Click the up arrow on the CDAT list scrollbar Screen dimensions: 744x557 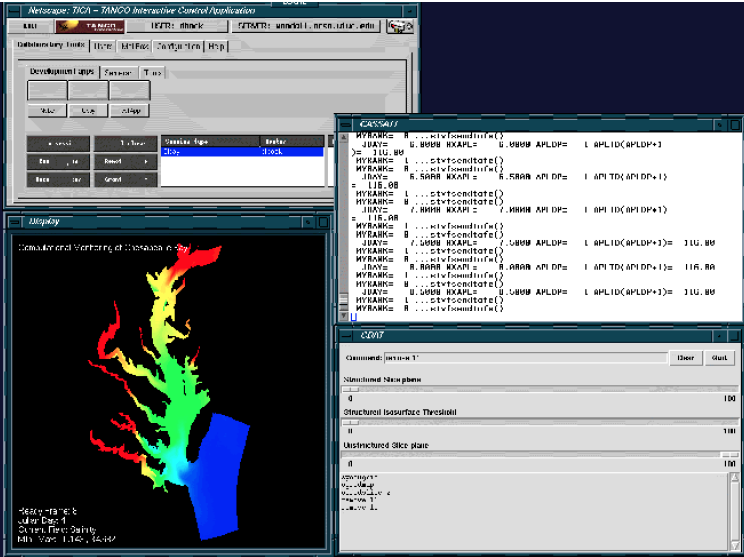(734, 477)
